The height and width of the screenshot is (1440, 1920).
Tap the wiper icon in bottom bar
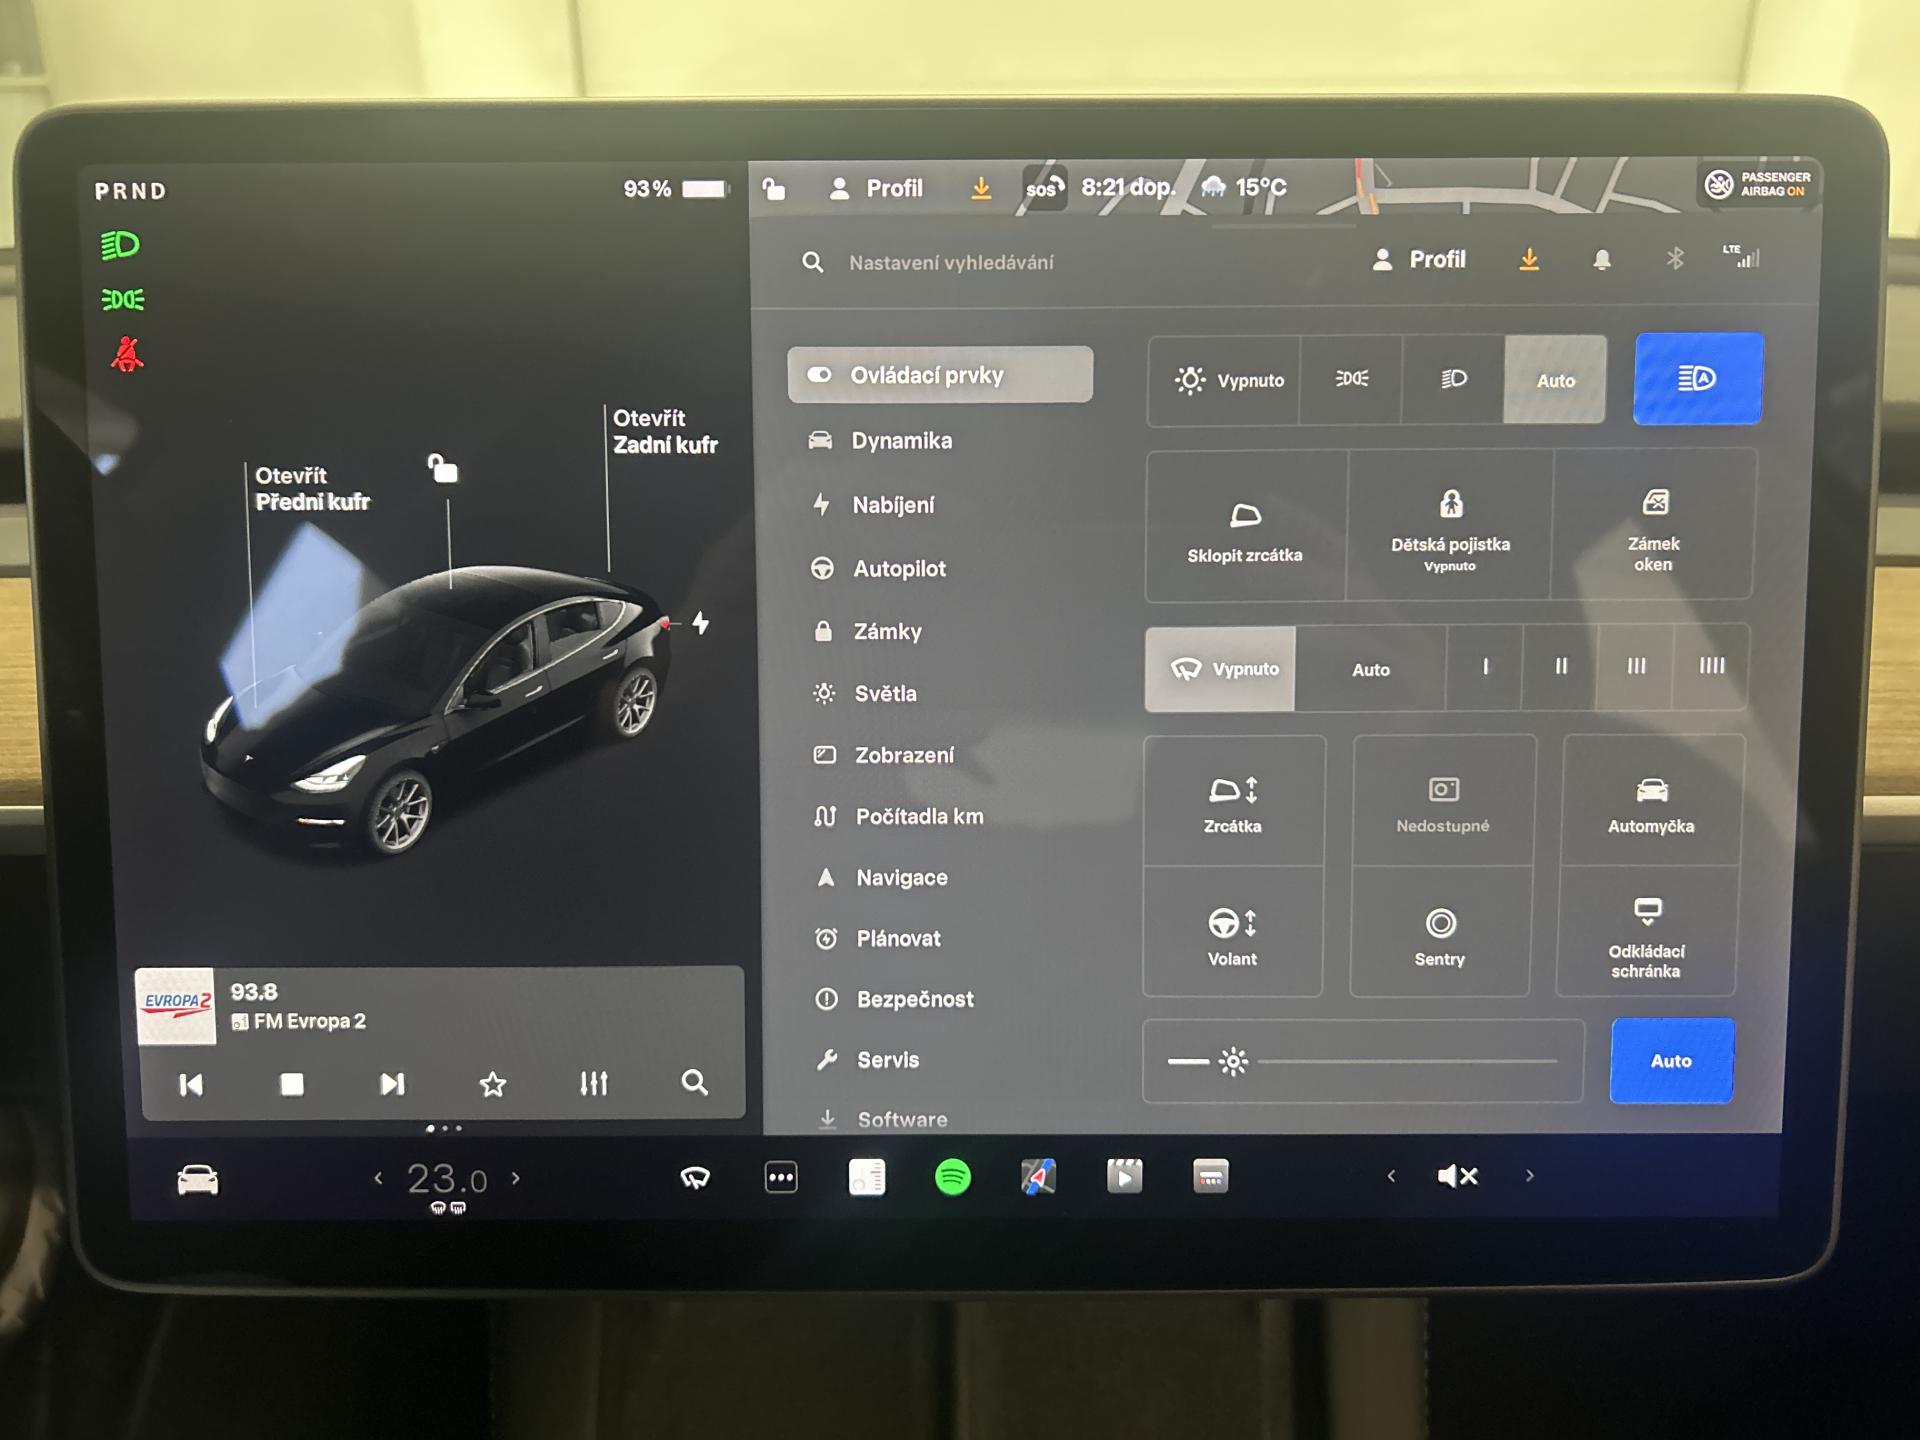(695, 1177)
